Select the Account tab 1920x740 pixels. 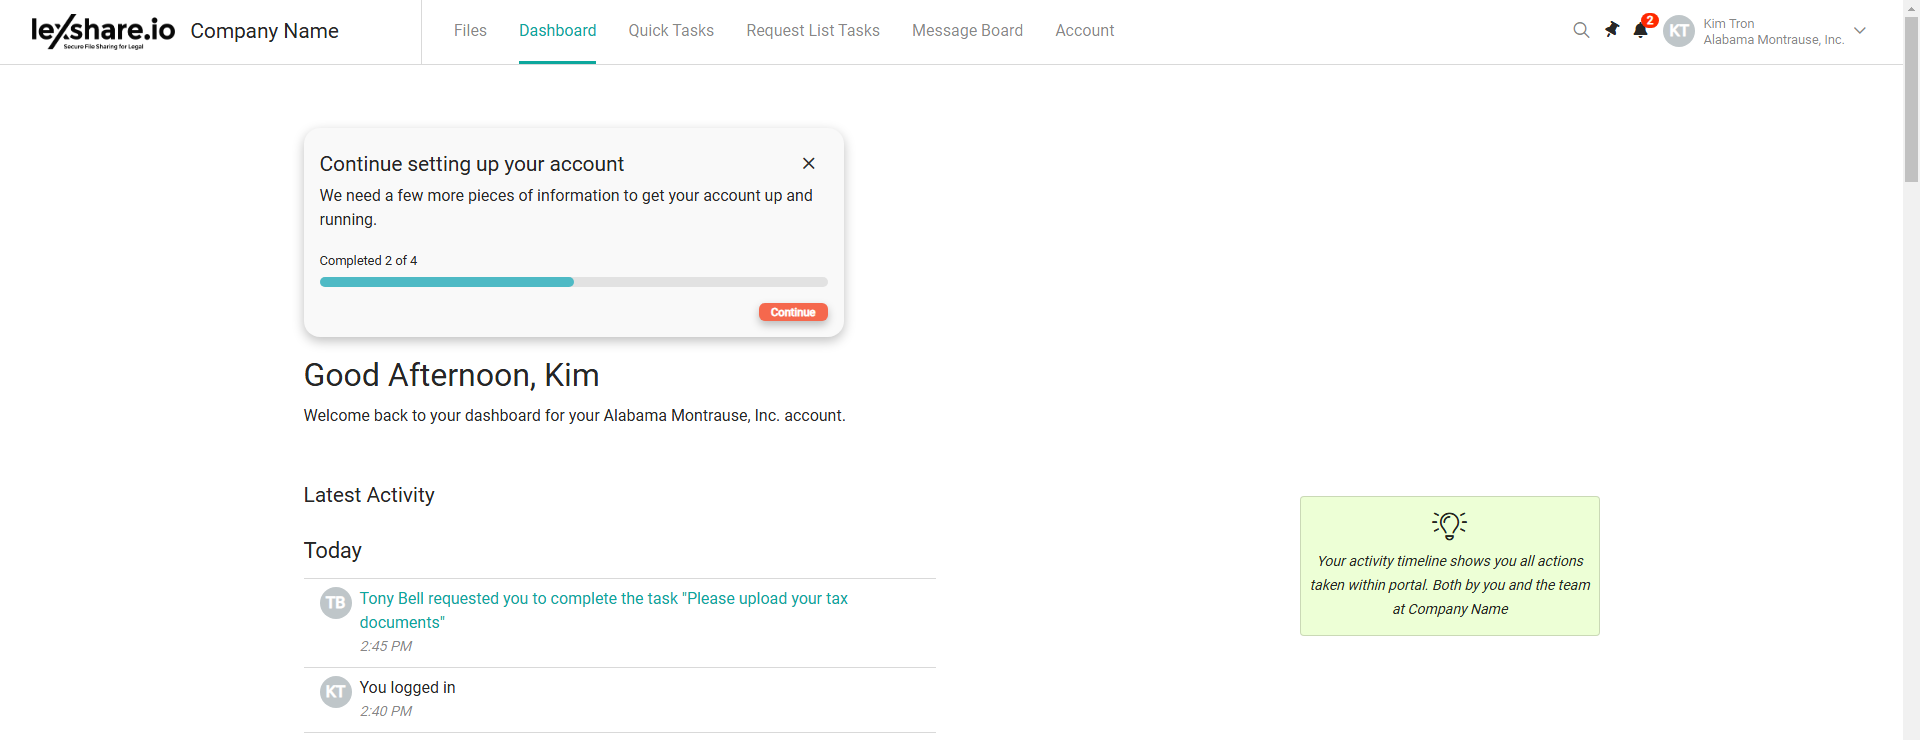1084,31
